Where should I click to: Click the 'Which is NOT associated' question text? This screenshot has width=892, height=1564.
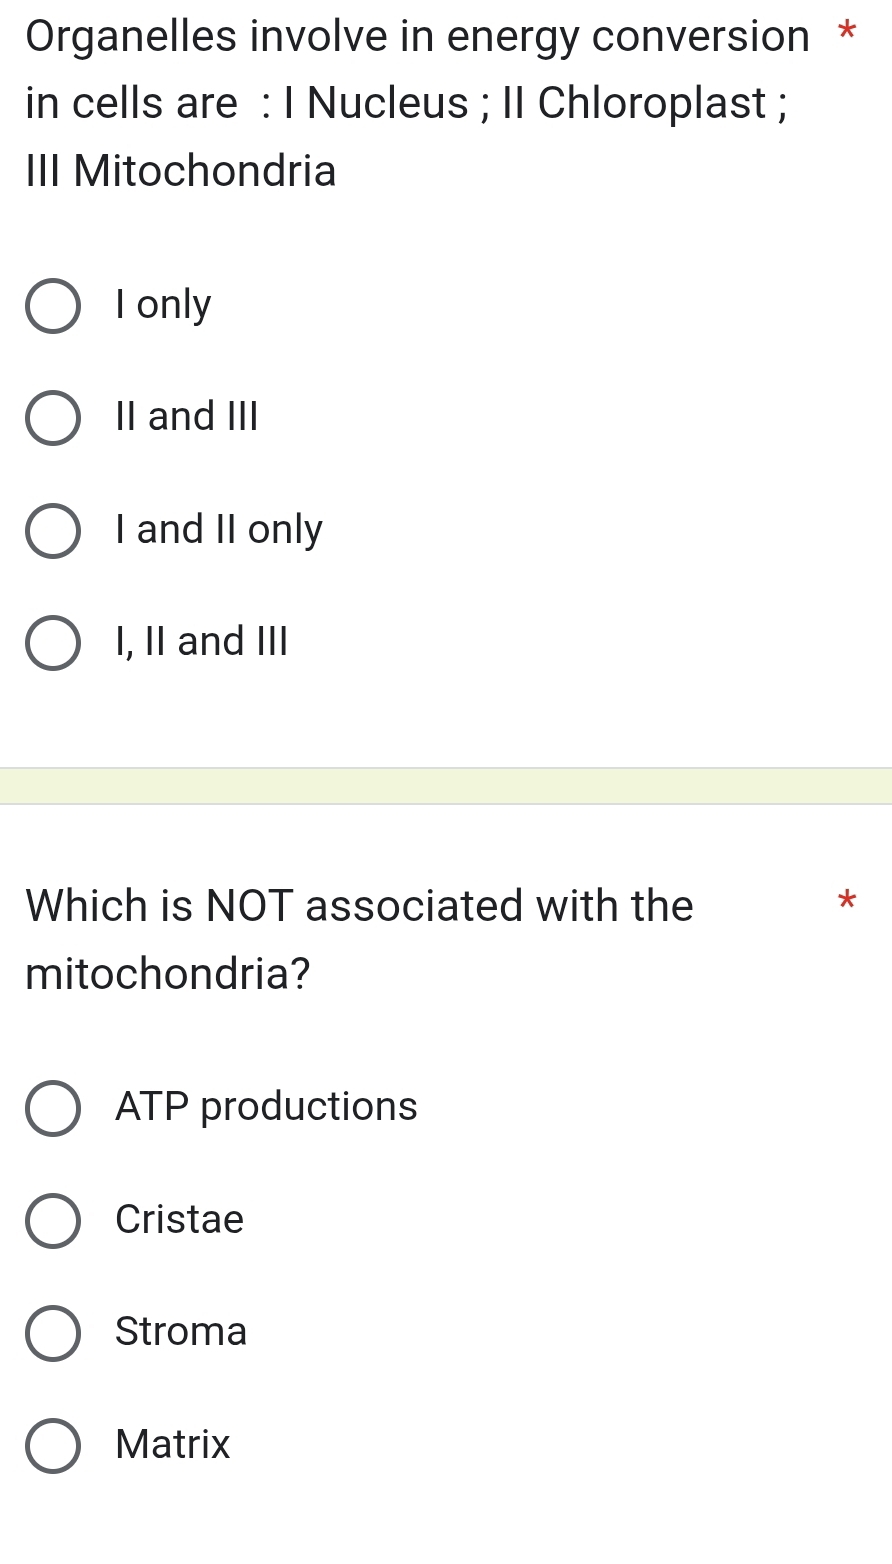pos(359,938)
